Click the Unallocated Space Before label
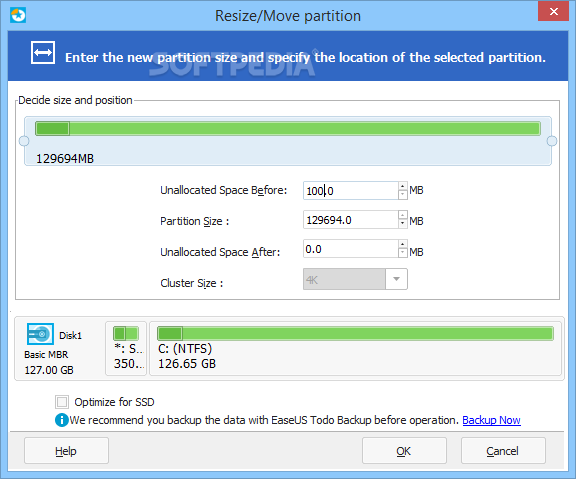This screenshot has height=479, width=576. click(223, 190)
